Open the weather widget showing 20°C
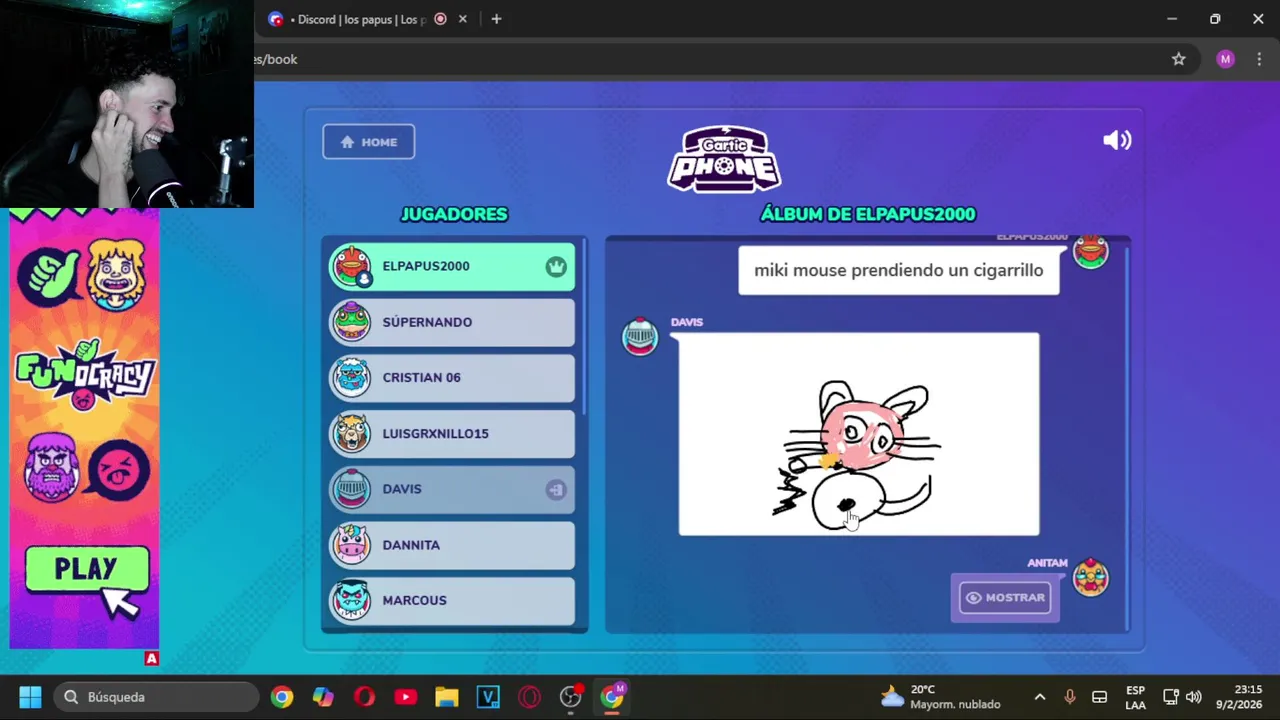Screen dimensions: 1280x720 (940, 697)
